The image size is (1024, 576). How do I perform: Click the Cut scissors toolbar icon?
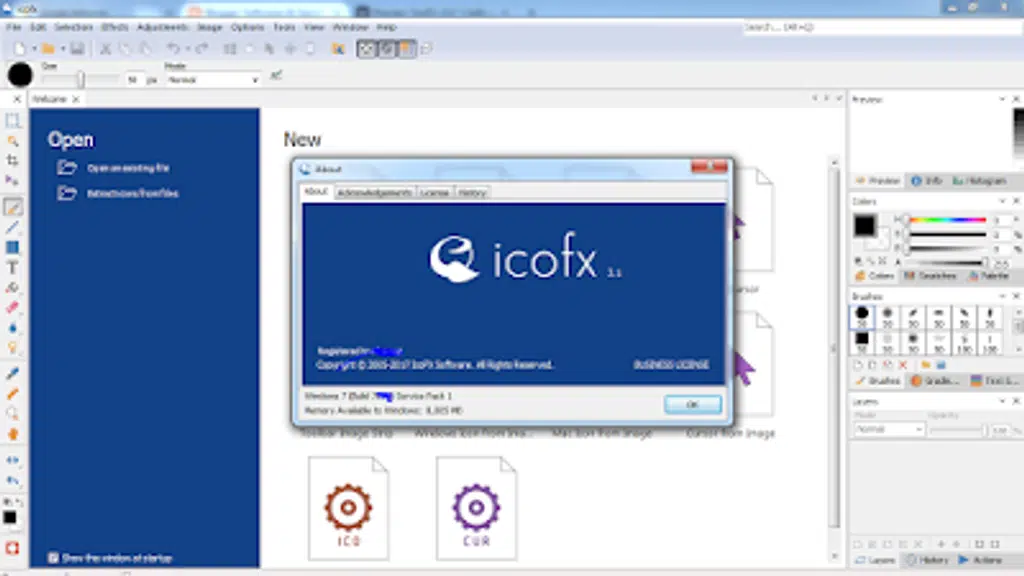(x=105, y=49)
